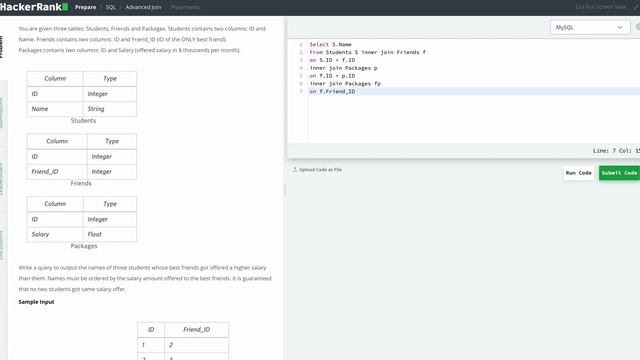Screen dimensions: 640x360
Task: Click the 'ID' header in sample input table
Action: (151, 329)
